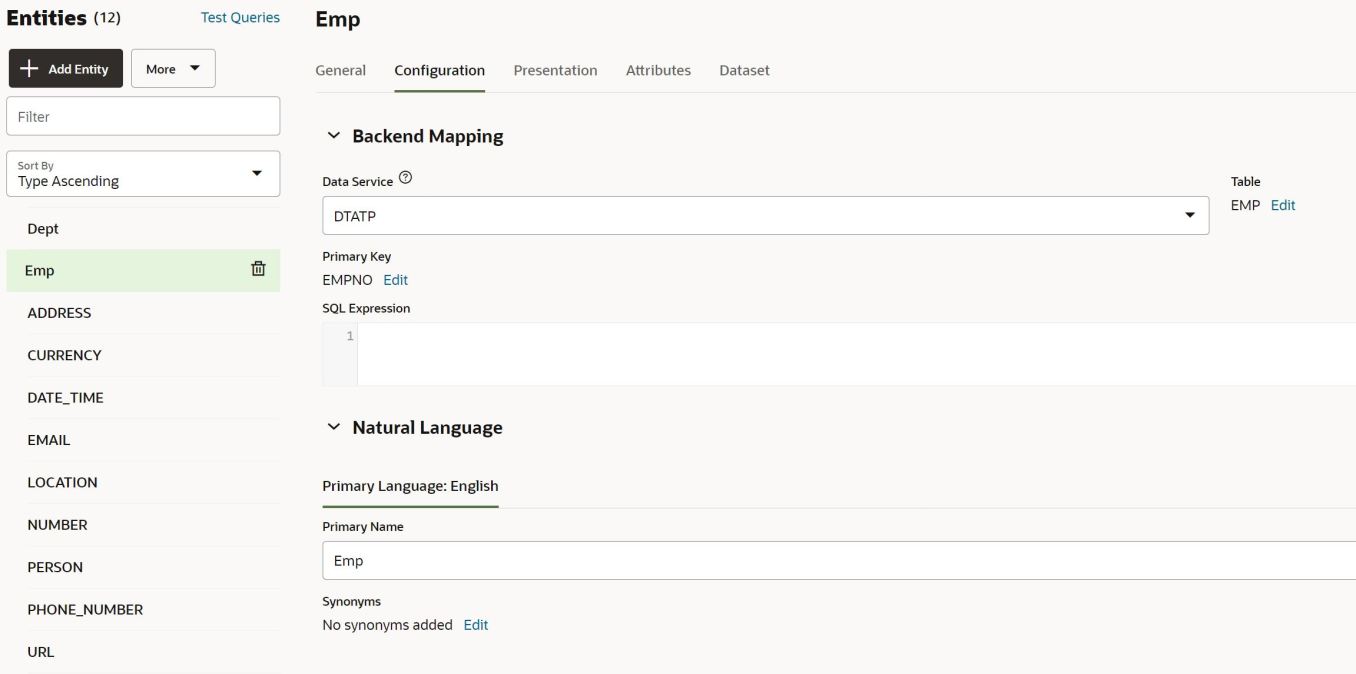
Task: Click the entity Filter input field
Action: tap(143, 116)
